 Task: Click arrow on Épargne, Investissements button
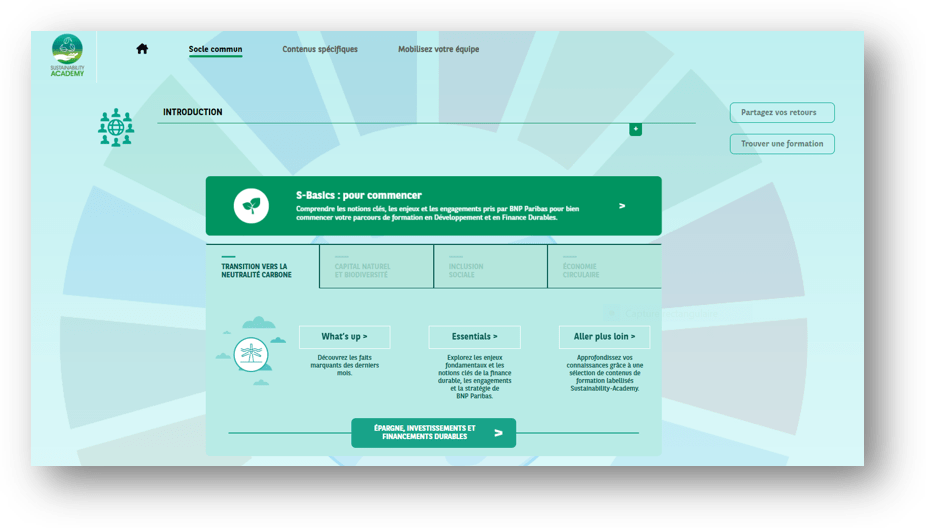click(x=498, y=433)
